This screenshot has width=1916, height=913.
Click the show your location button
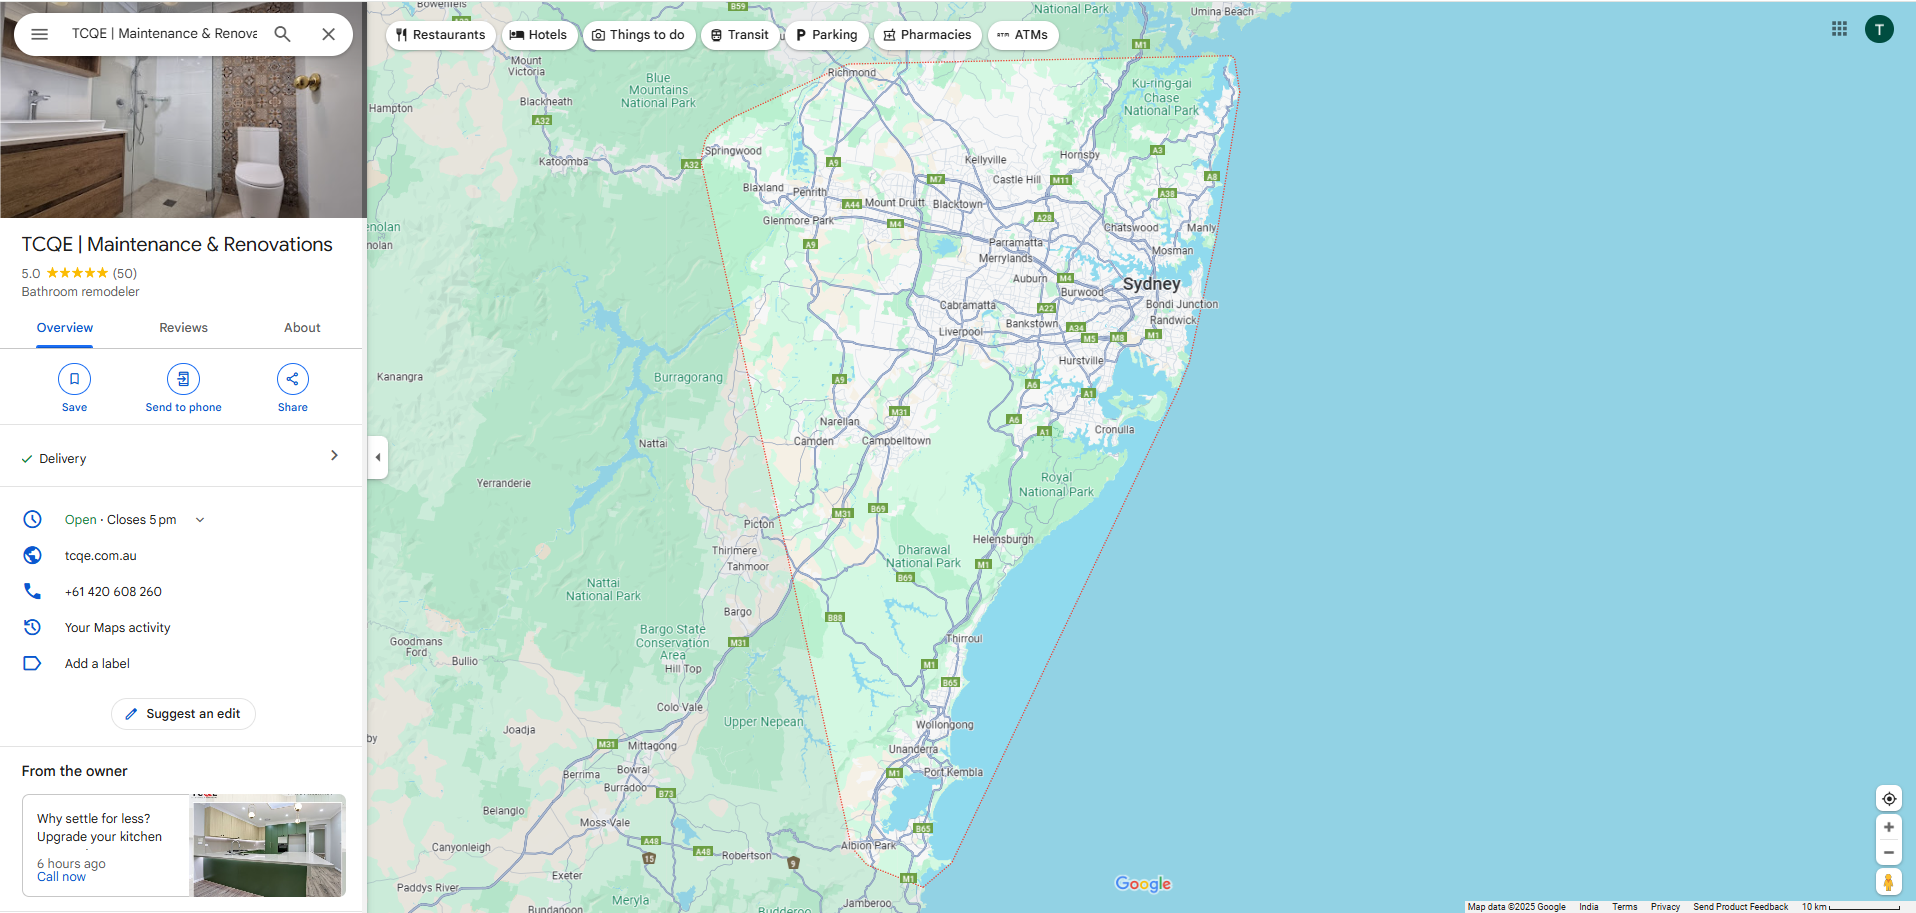[1888, 799]
